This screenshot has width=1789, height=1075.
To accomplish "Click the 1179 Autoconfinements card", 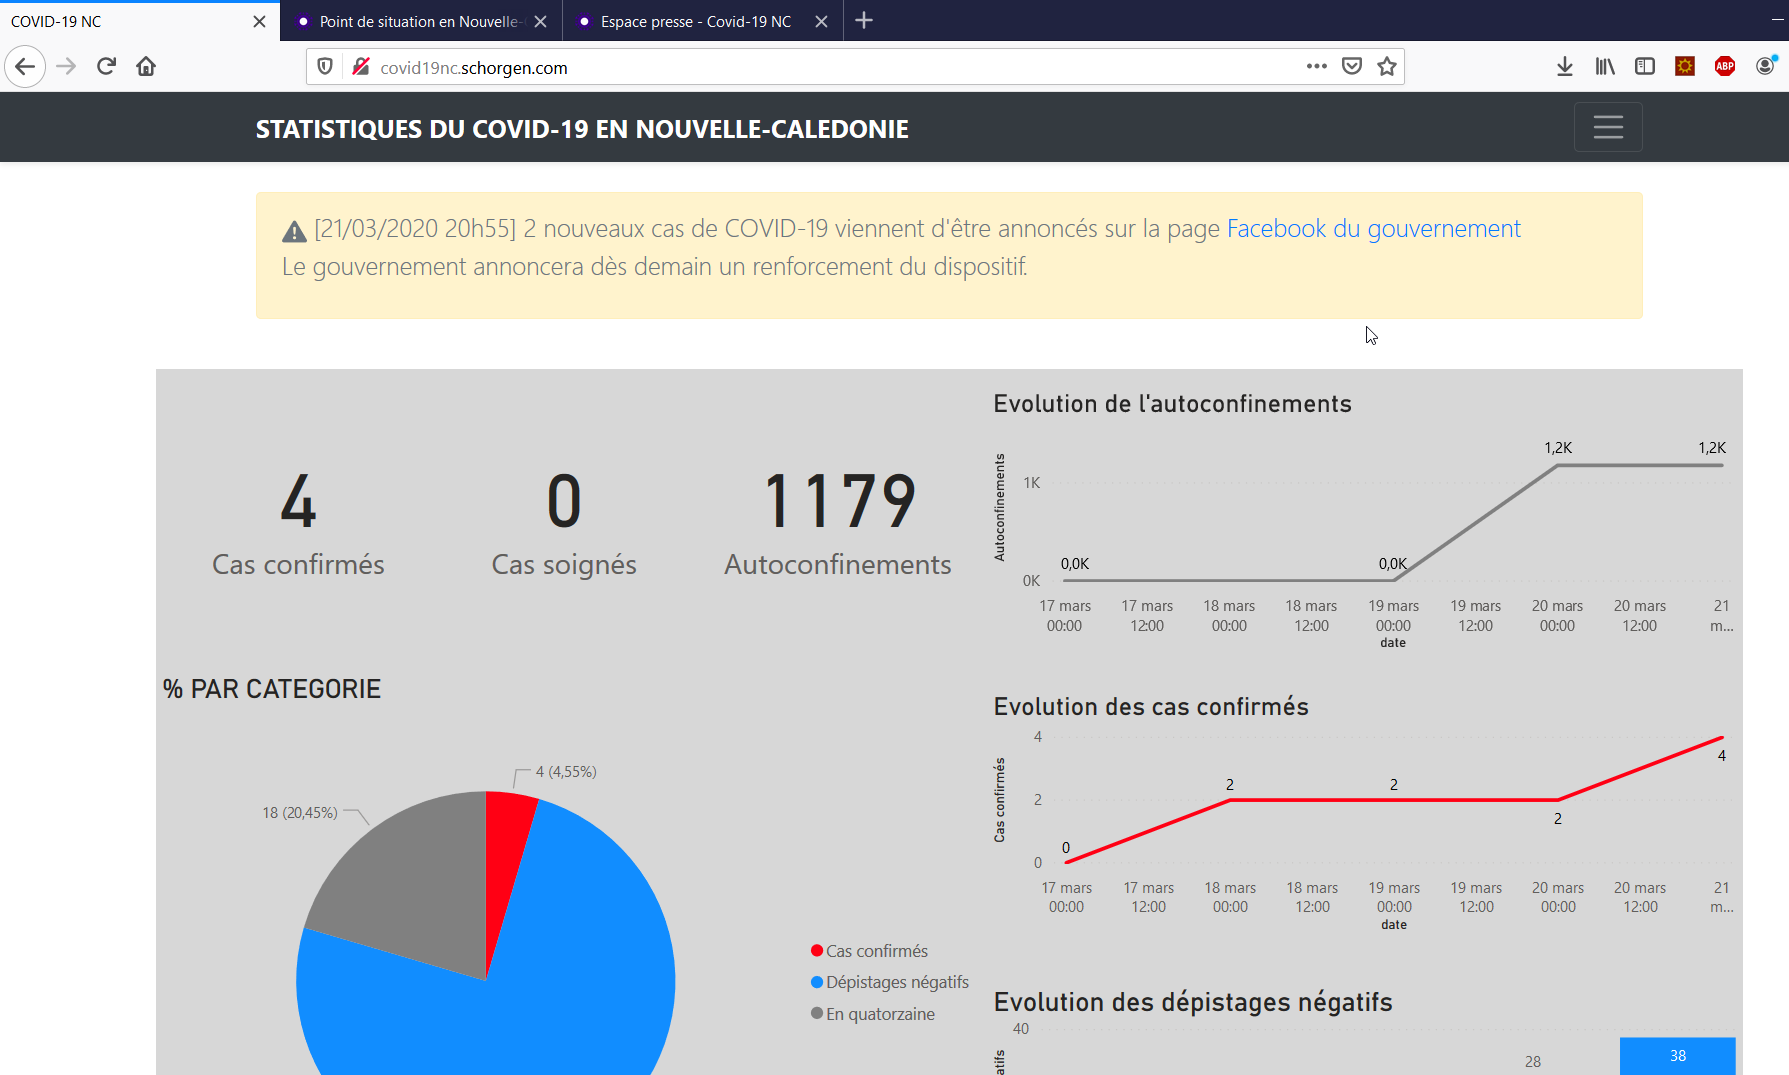I will 838,525.
